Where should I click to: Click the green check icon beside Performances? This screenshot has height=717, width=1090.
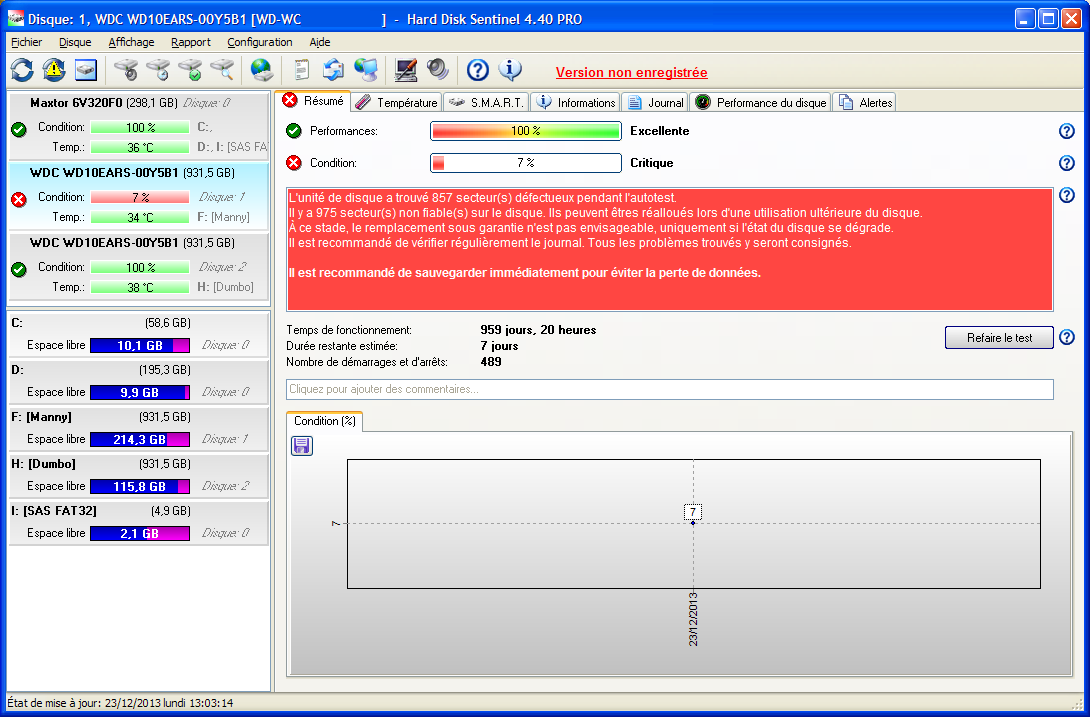[x=294, y=131]
